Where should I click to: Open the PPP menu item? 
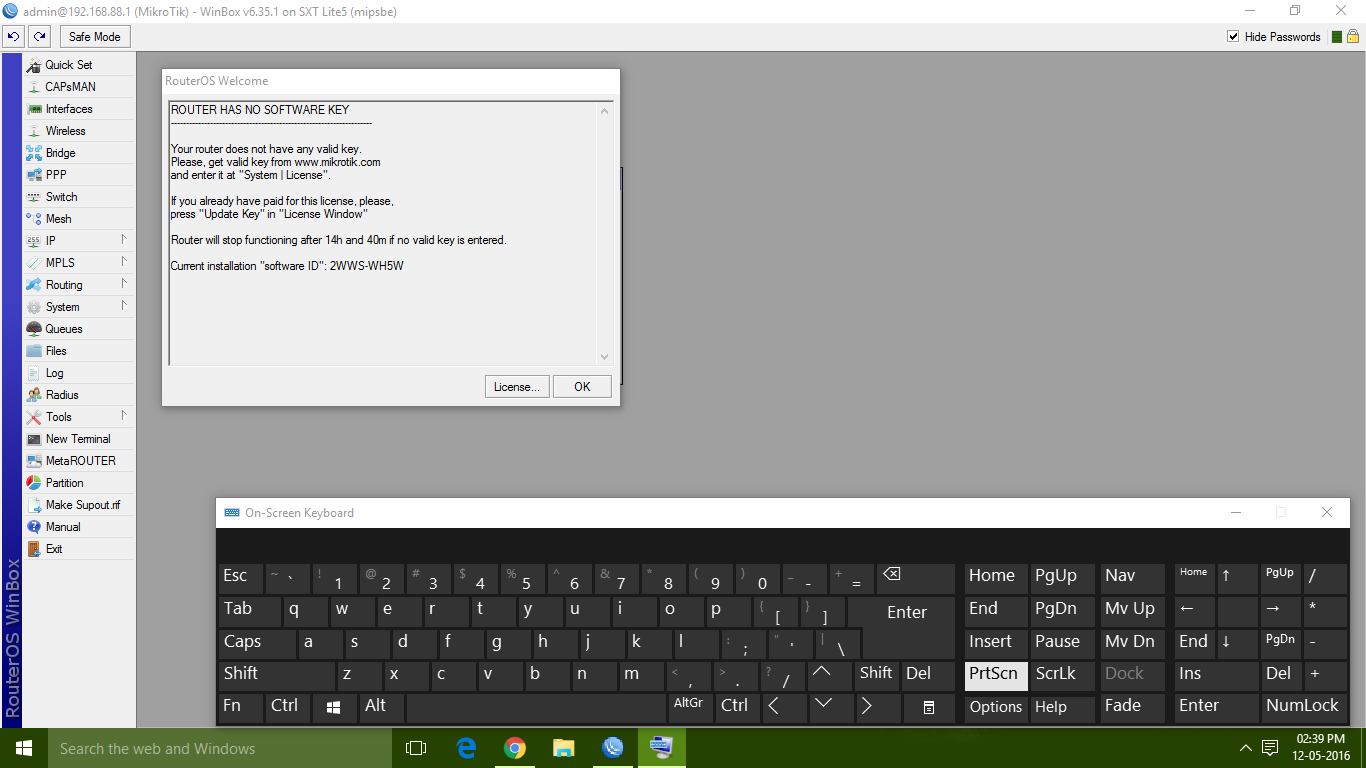click(x=79, y=175)
